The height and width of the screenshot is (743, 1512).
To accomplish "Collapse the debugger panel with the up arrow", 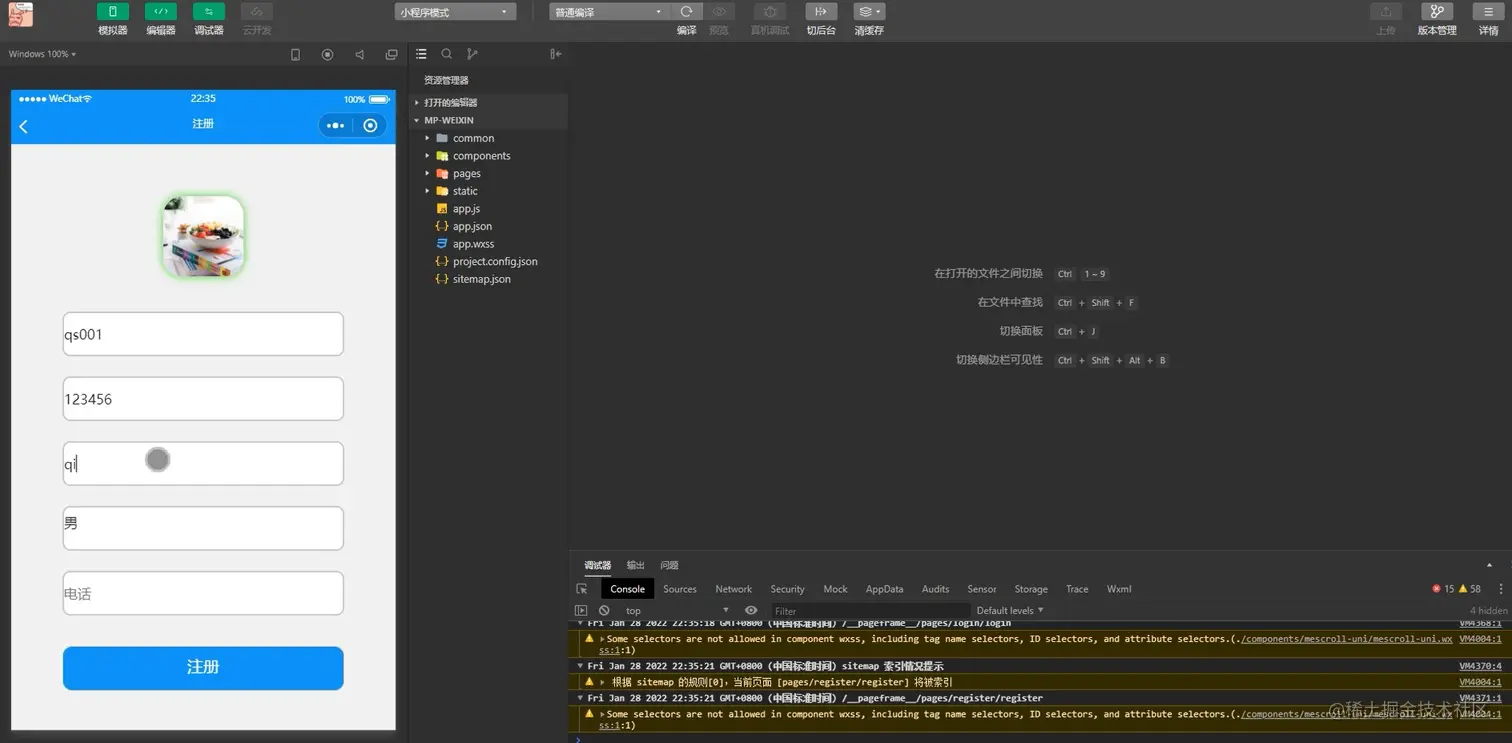I will click(x=1489, y=565).
